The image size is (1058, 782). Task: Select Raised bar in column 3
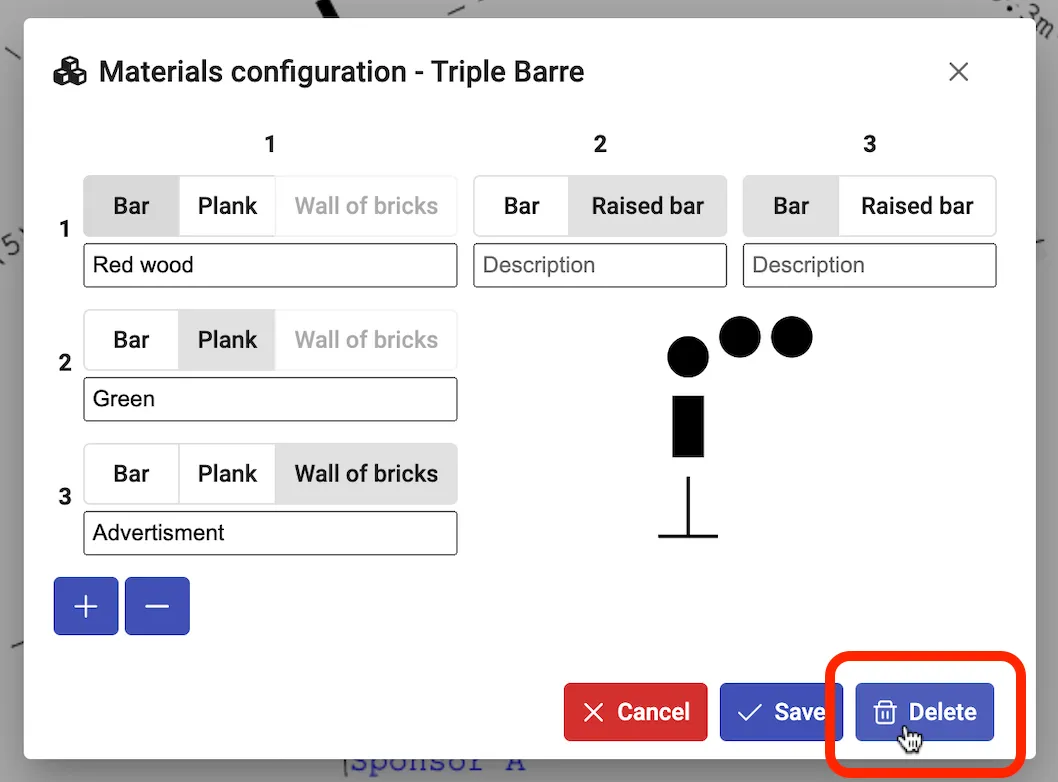point(916,206)
